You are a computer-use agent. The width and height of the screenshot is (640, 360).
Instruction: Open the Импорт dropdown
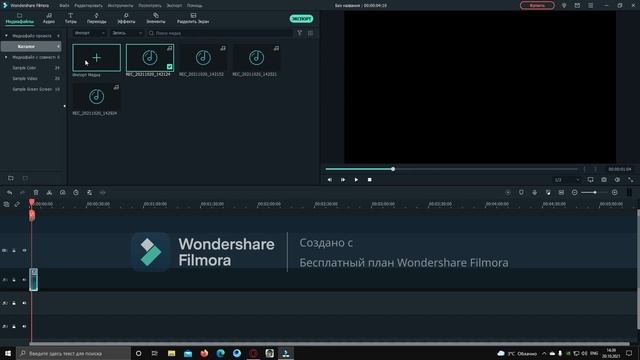(89, 33)
